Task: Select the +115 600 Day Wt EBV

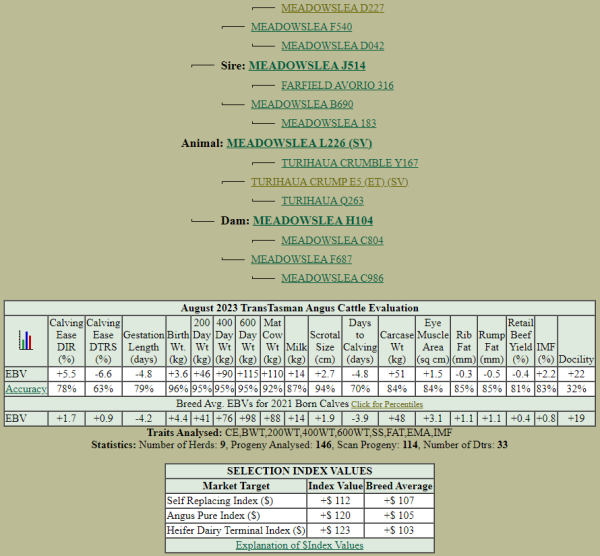Action: tap(248, 374)
